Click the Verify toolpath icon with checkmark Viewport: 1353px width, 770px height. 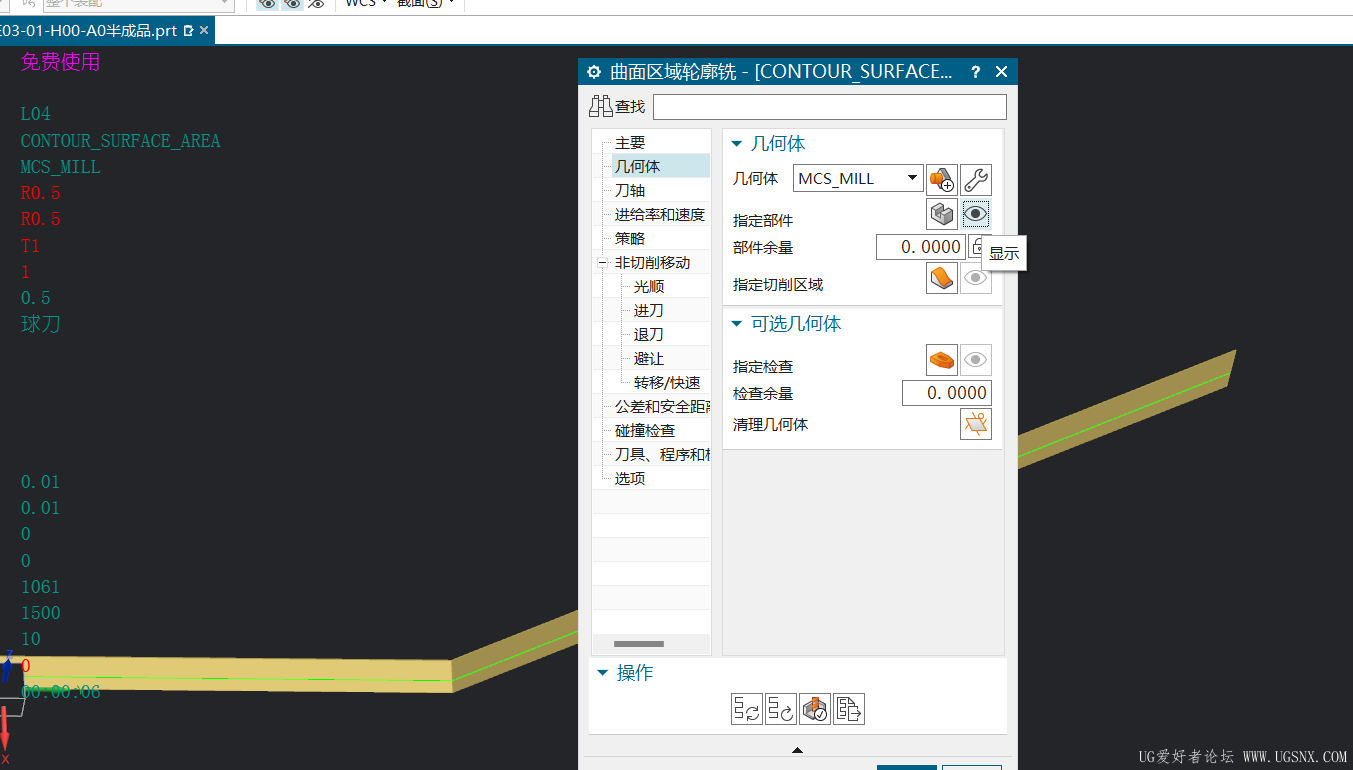815,709
